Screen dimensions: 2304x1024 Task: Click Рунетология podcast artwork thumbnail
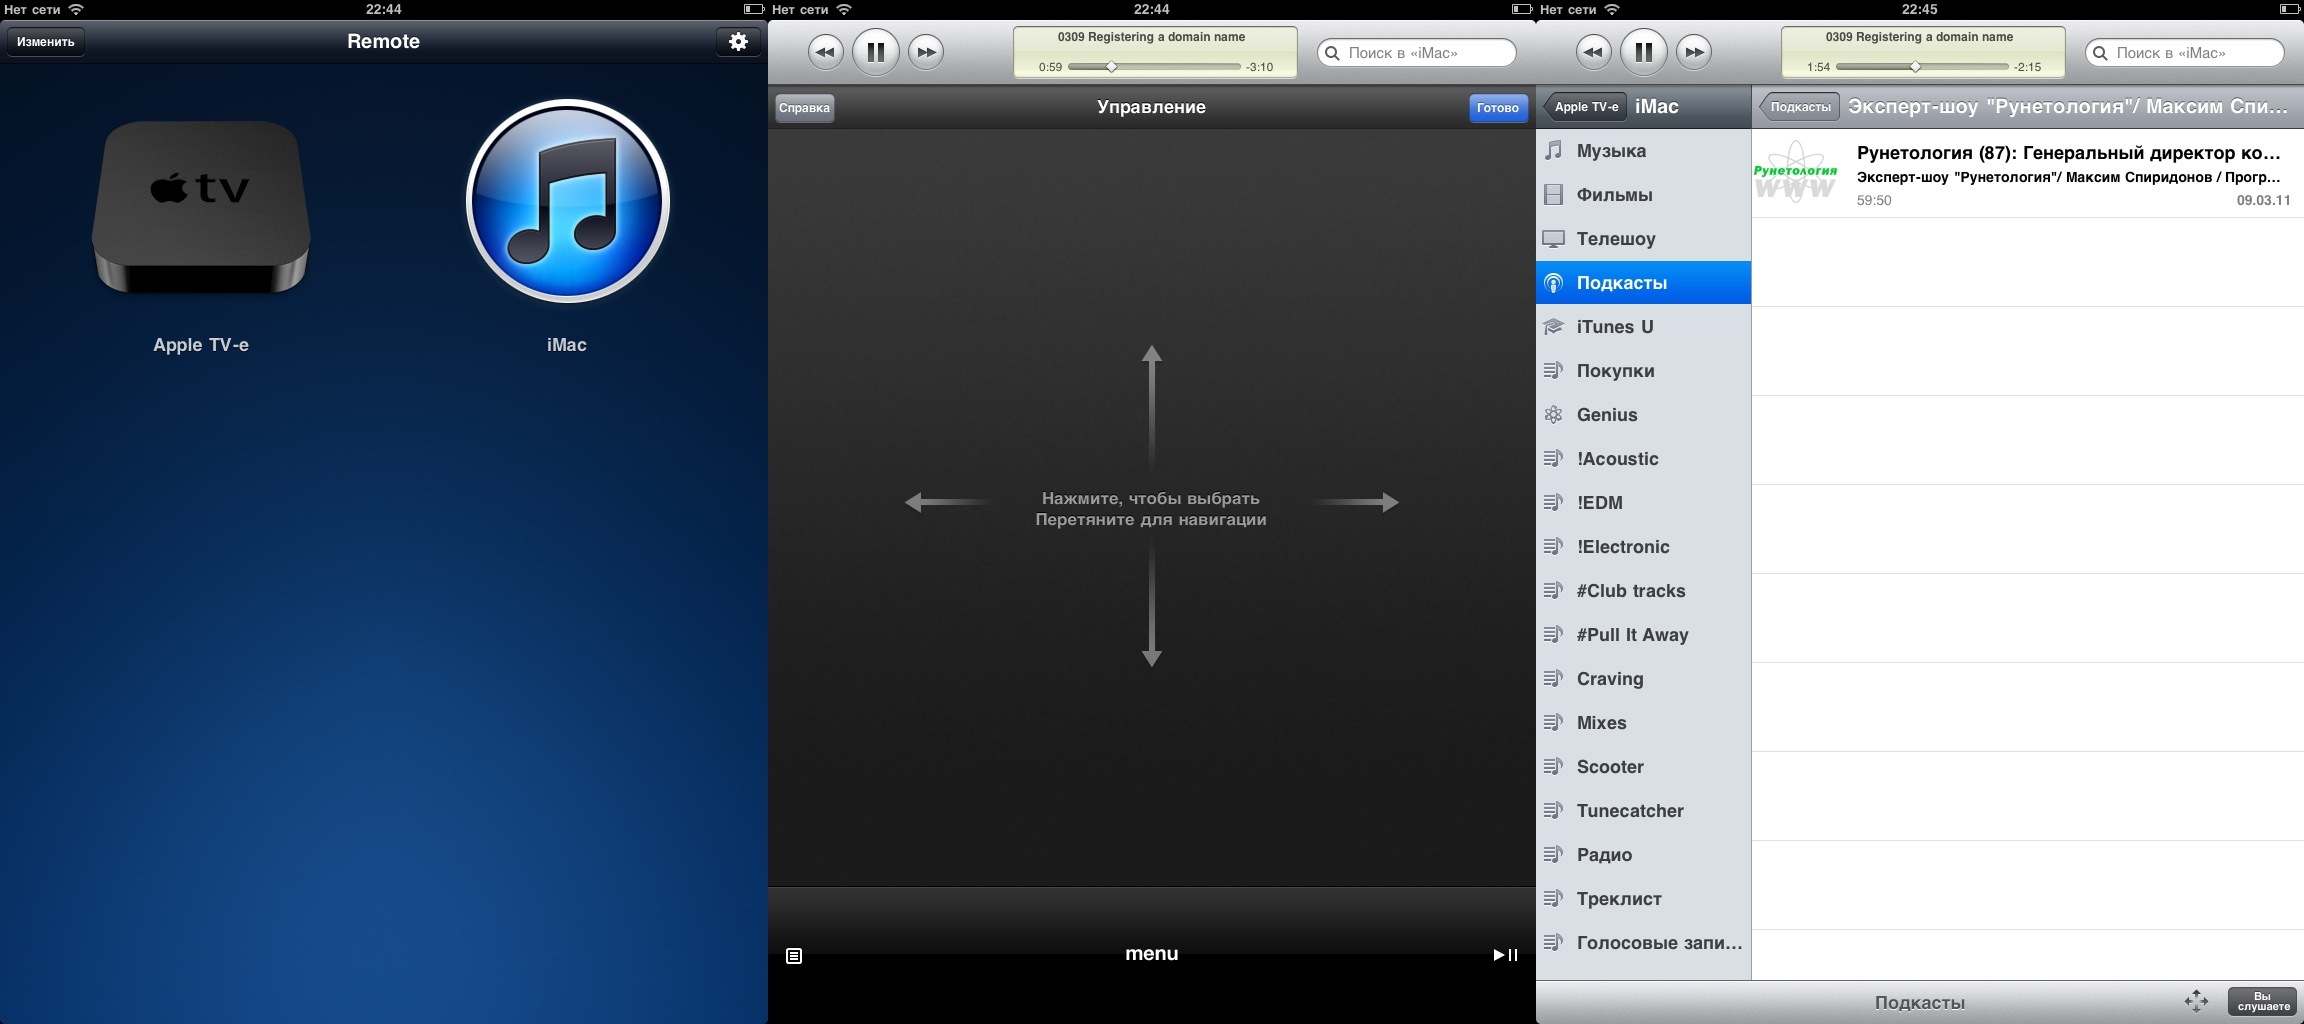tap(1795, 172)
